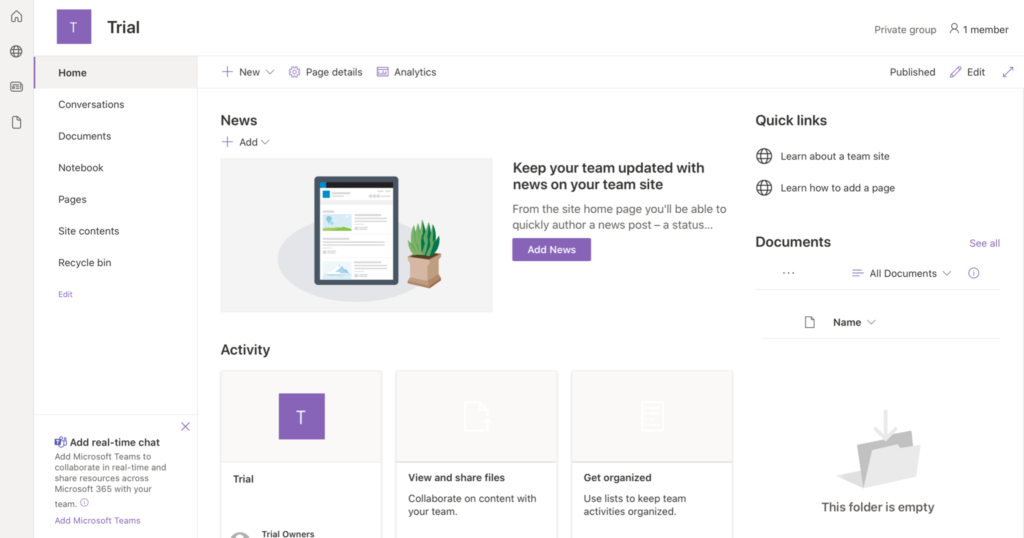Open the Learn about a team site link
This screenshot has width=1024, height=538.
coord(835,156)
